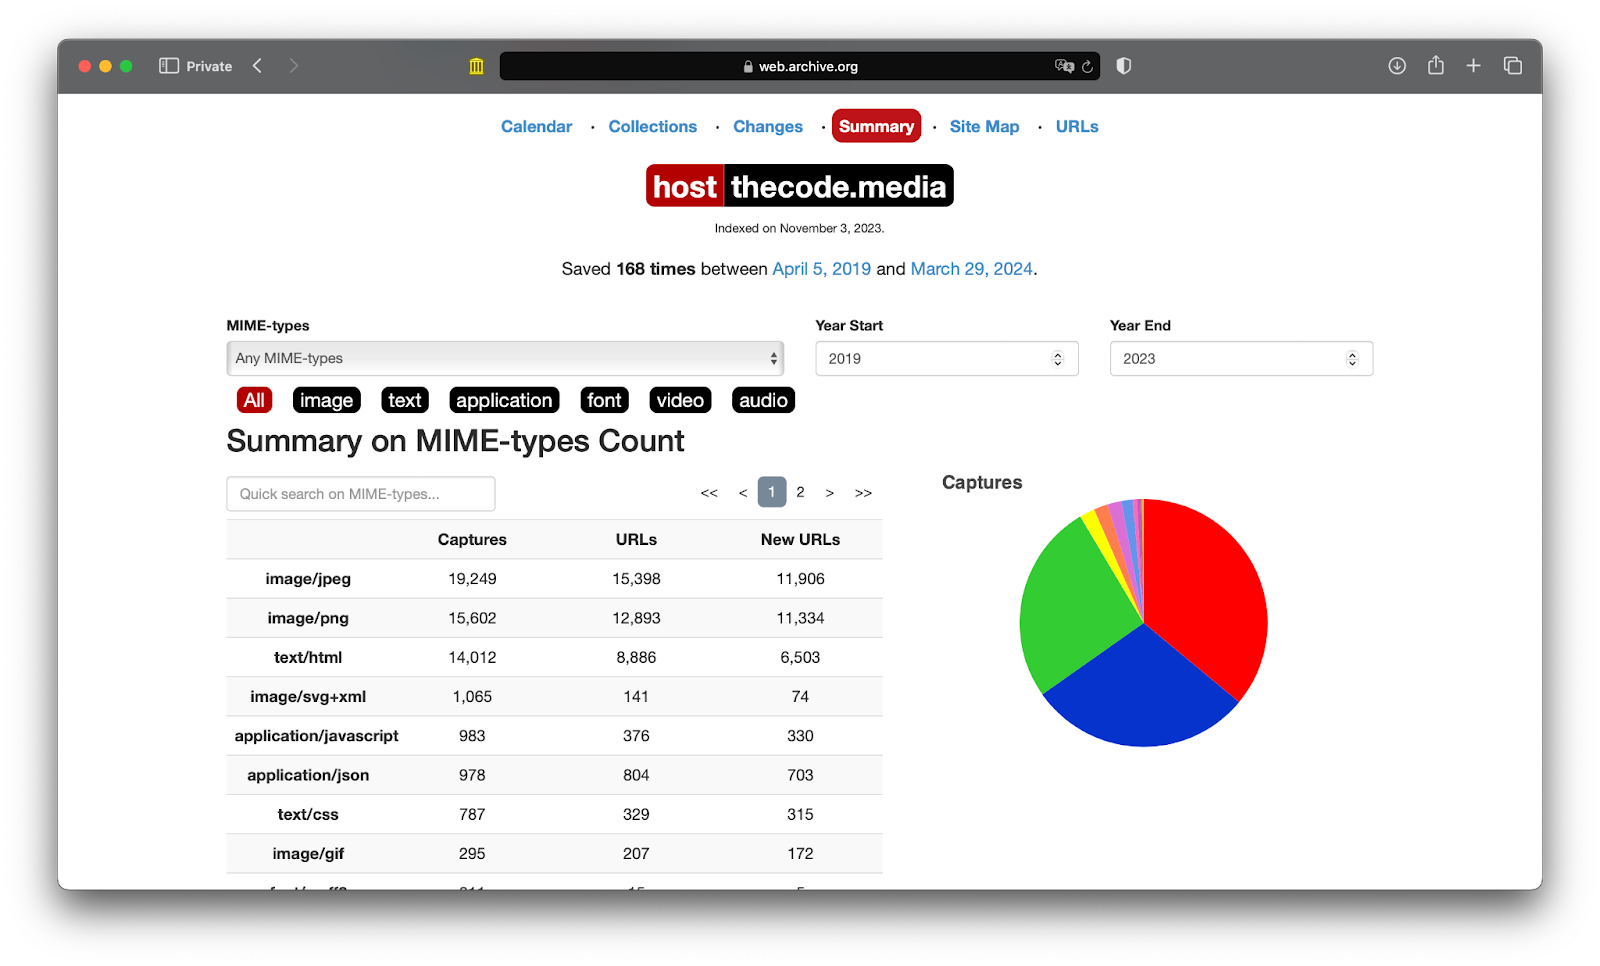Image resolution: width=1600 pixels, height=966 pixels.
Task: Toggle the Safari sidebar icon
Action: tap(168, 66)
